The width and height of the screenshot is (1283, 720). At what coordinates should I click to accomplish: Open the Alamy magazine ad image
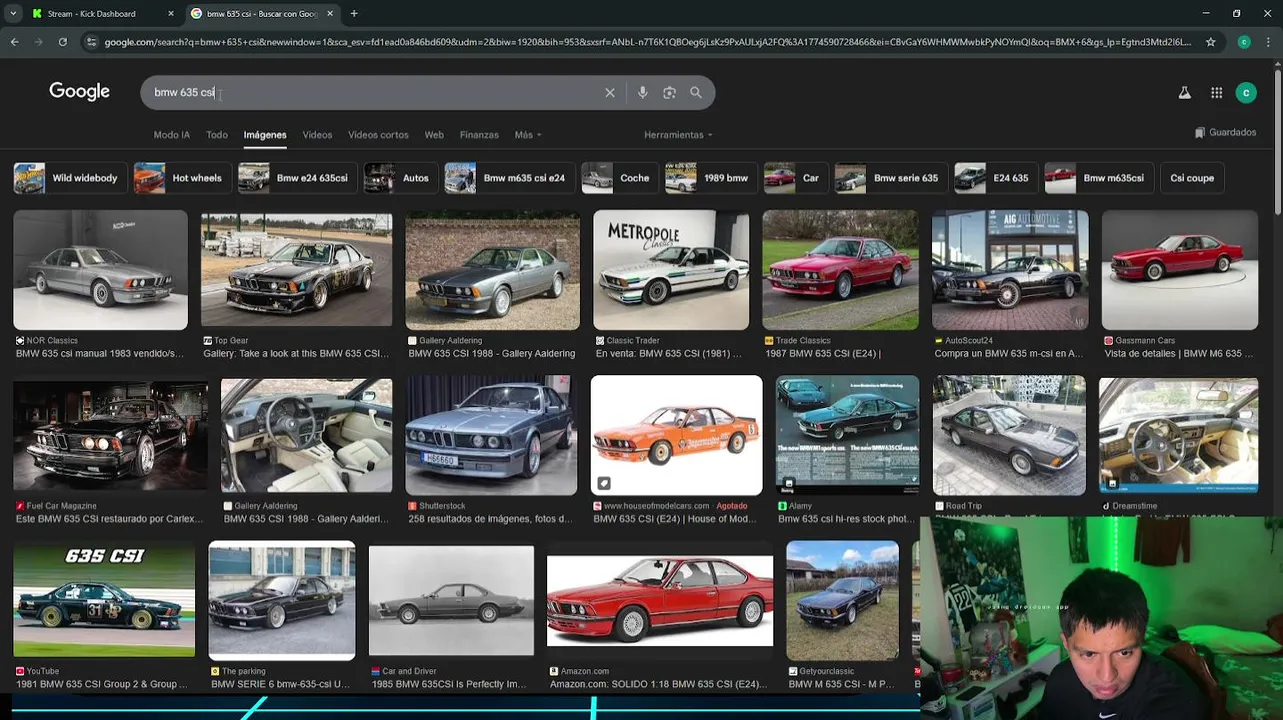point(848,436)
